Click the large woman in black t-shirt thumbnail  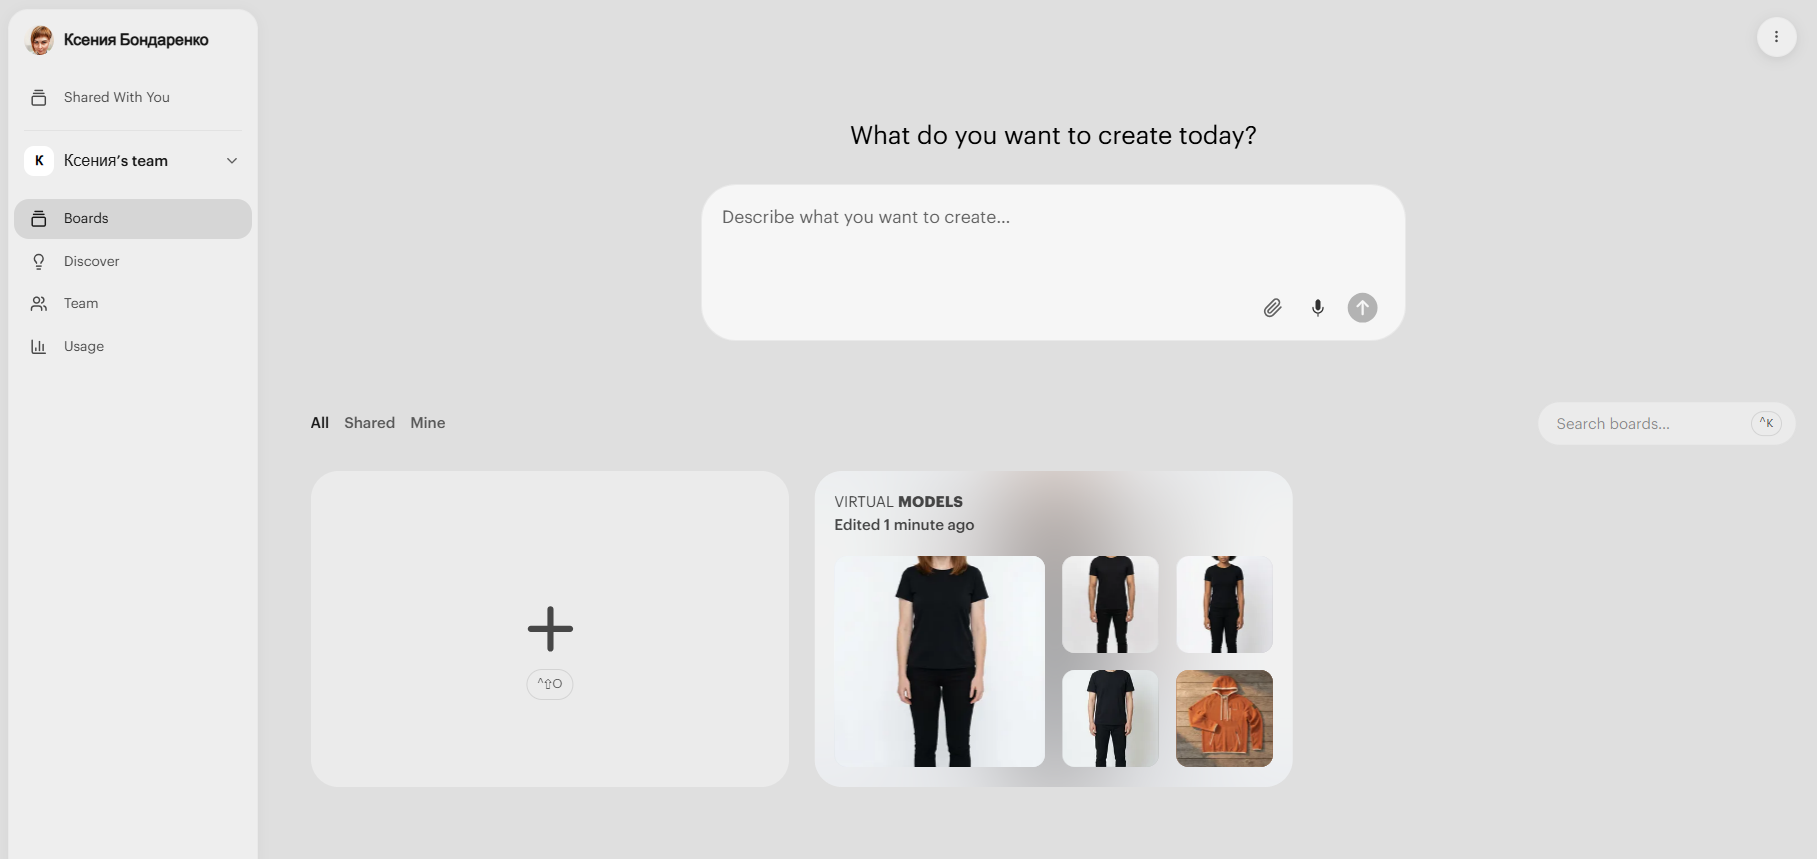click(x=940, y=661)
